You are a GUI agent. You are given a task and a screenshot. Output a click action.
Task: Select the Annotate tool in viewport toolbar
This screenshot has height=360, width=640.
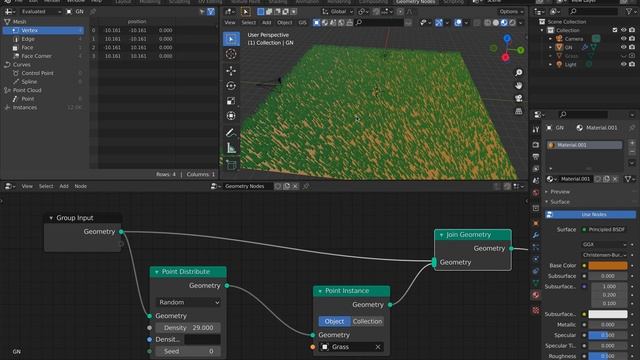(231, 133)
